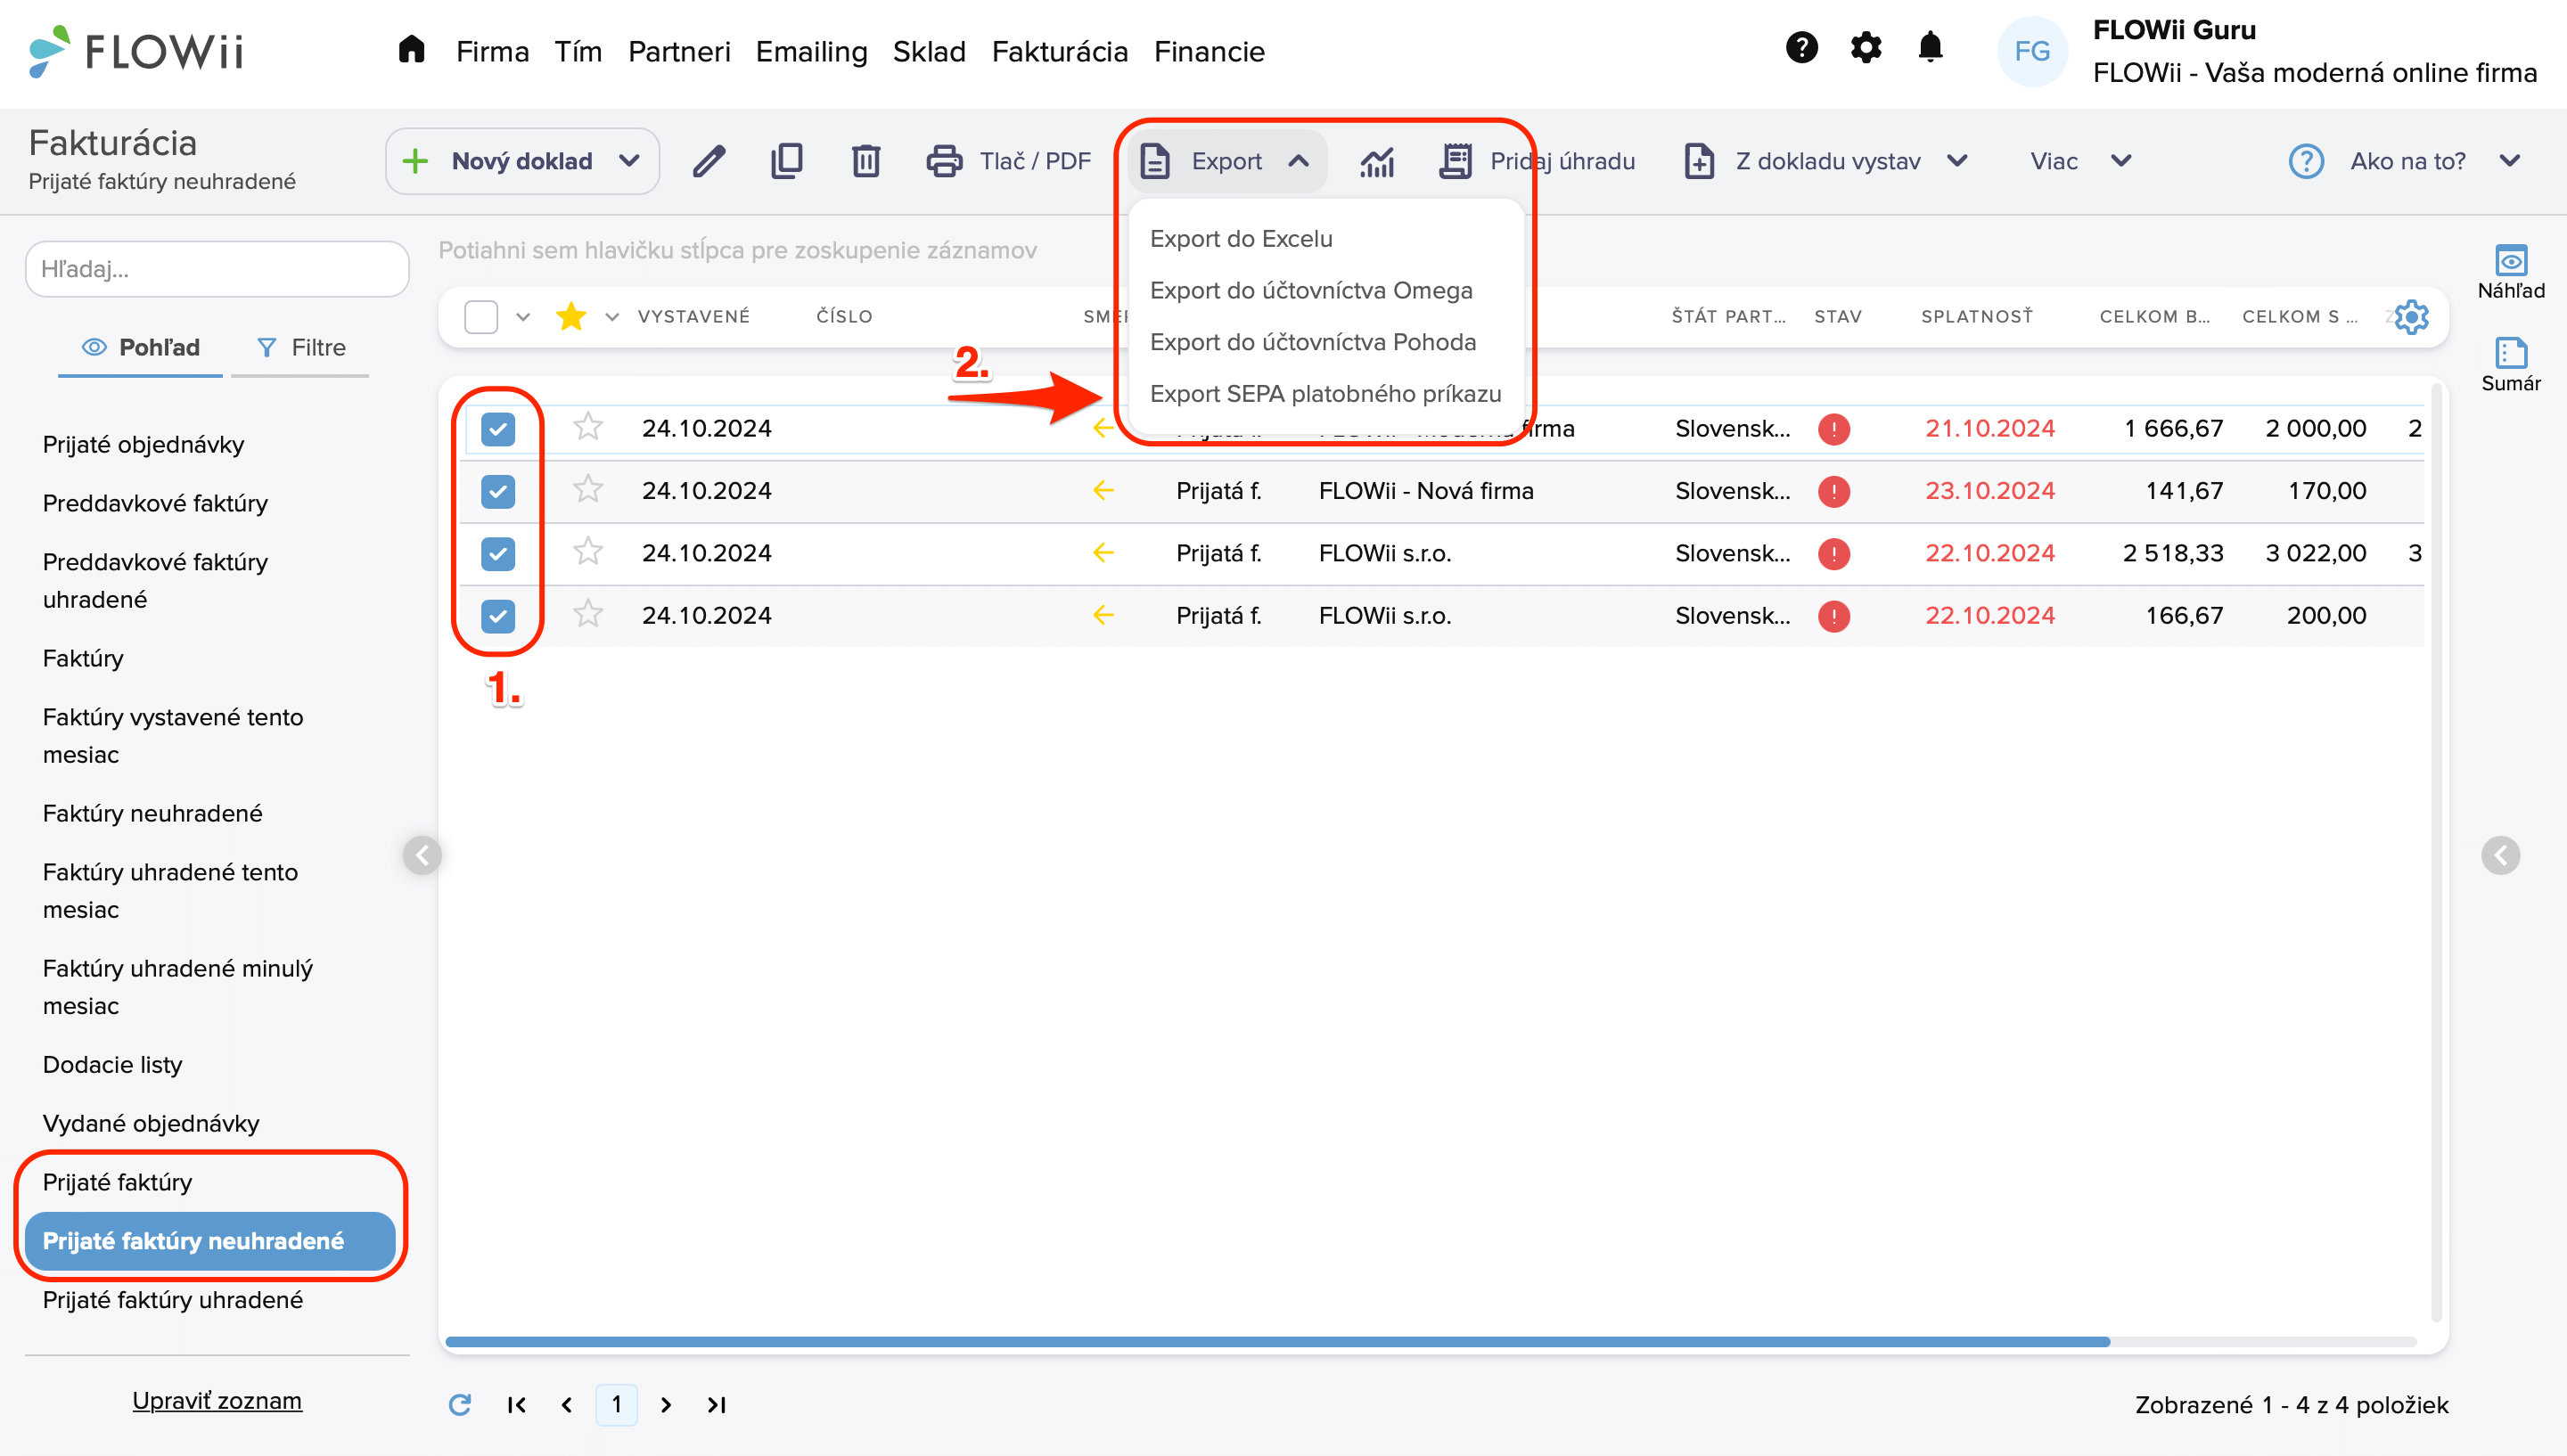The image size is (2567, 1456).
Task: Open Dodacie listy view
Action: [x=112, y=1064]
